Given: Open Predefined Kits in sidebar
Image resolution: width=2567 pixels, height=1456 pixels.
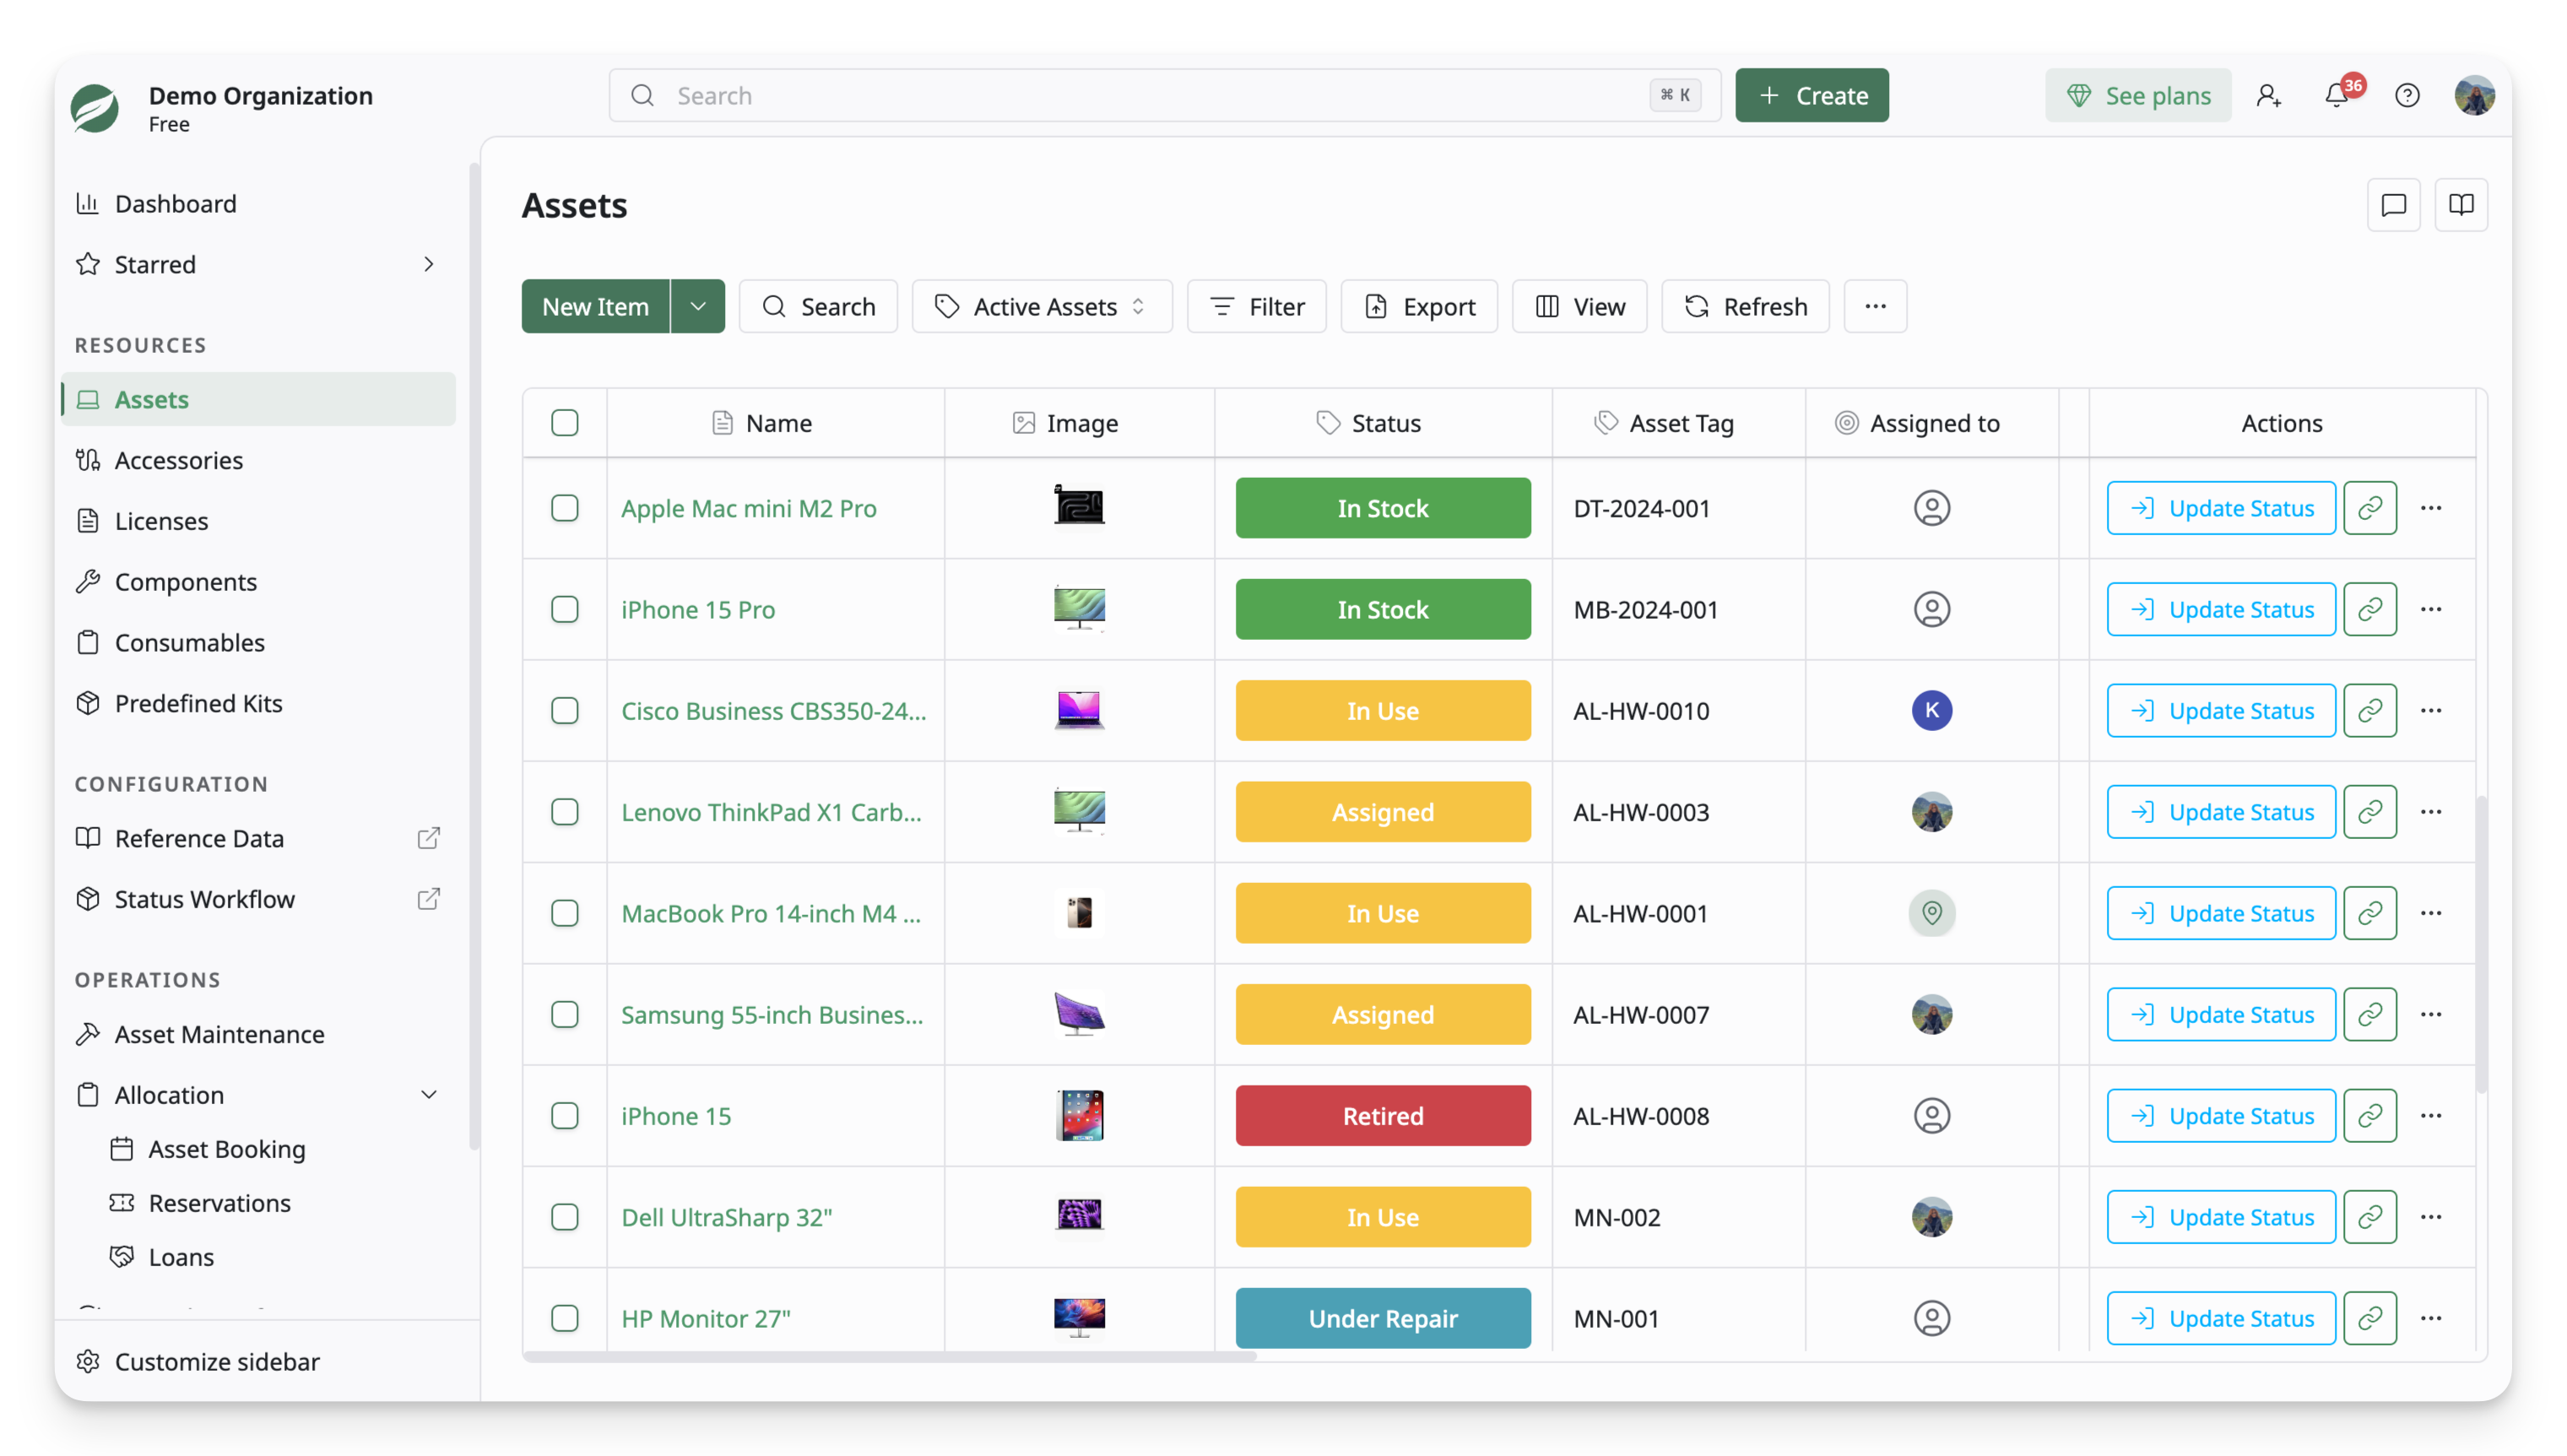Looking at the screenshot, I should click(258, 703).
